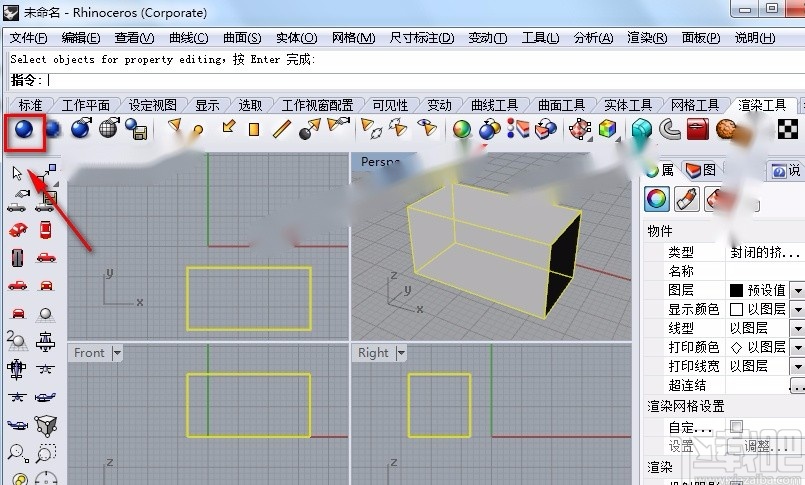Click the rectangular light icon
This screenshot has height=485, width=805.
click(254, 129)
